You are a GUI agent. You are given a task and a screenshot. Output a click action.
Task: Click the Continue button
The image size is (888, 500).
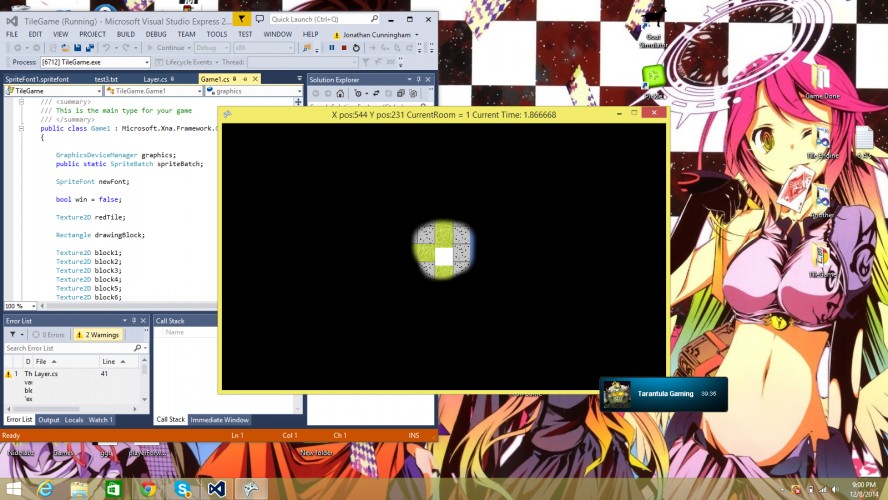pyautogui.click(x=169, y=48)
